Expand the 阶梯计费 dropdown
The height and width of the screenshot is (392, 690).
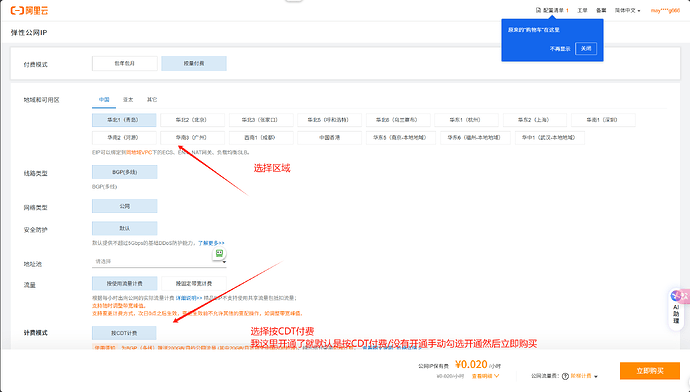click(584, 377)
